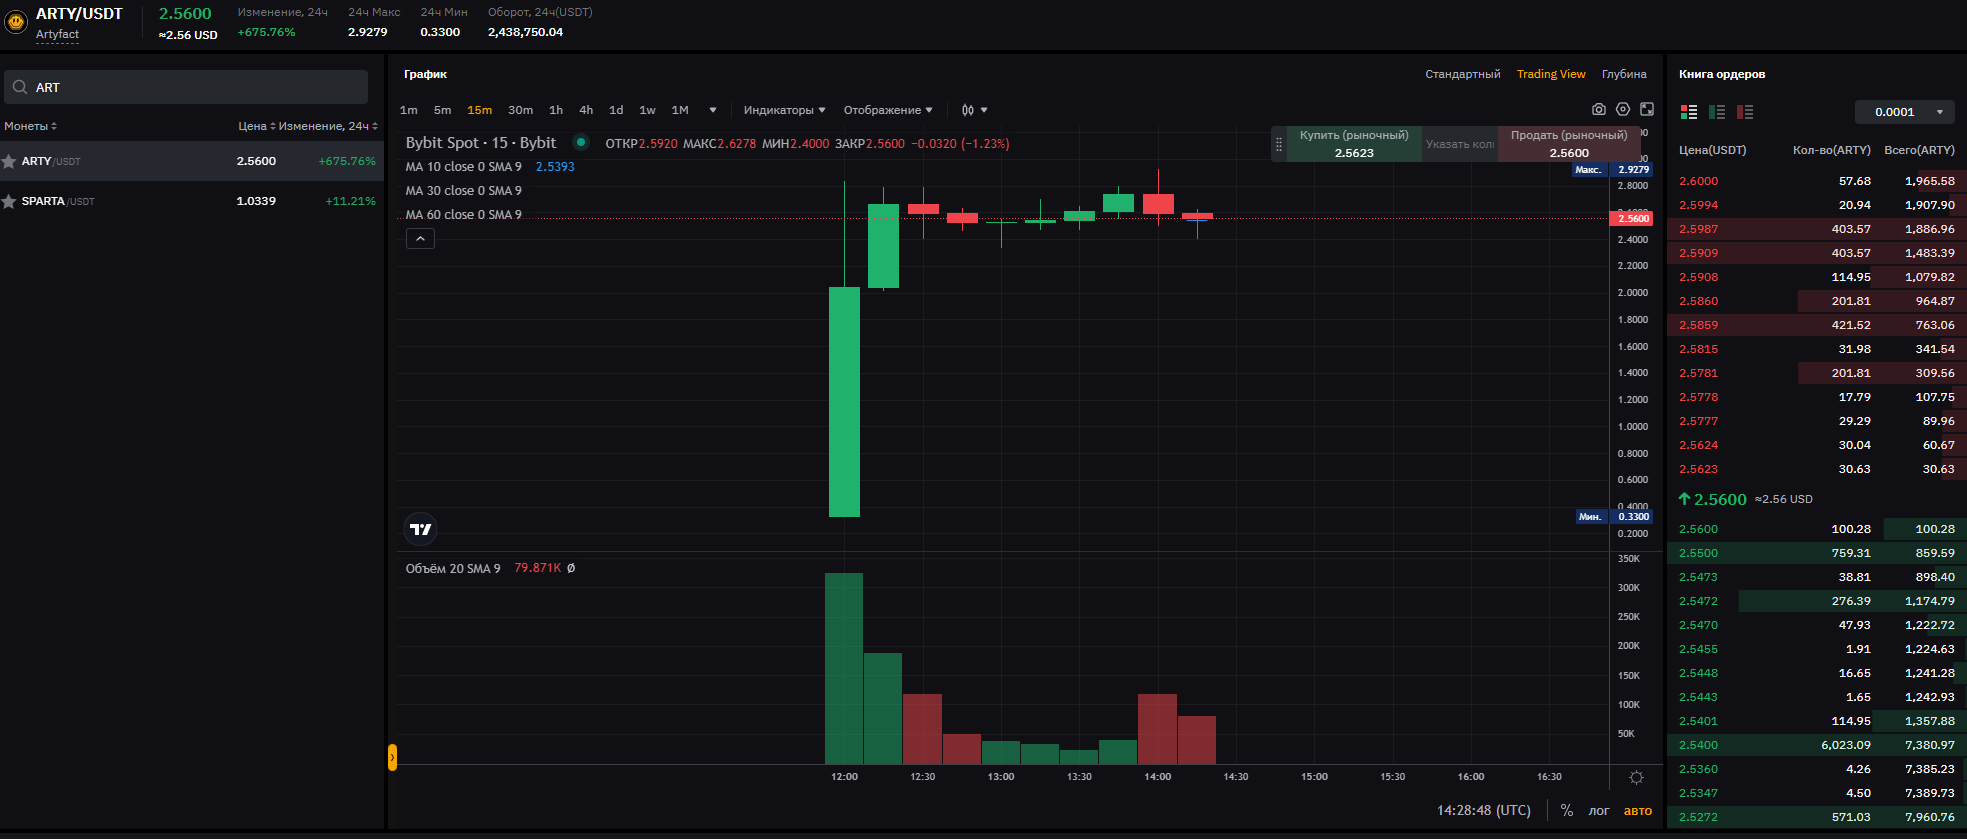This screenshot has width=1967, height=839.
Task: Click the MA 60 close indicator legend
Action: coord(464,215)
